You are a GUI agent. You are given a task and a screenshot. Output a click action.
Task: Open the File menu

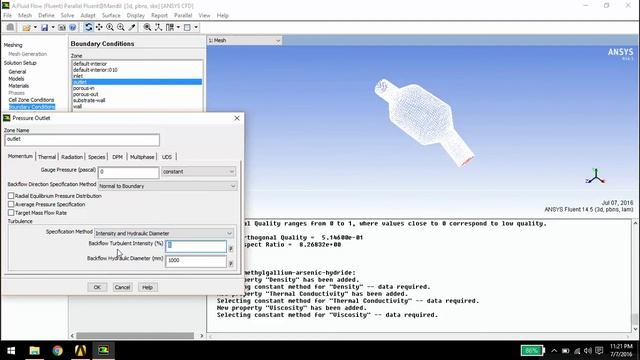[7, 16]
